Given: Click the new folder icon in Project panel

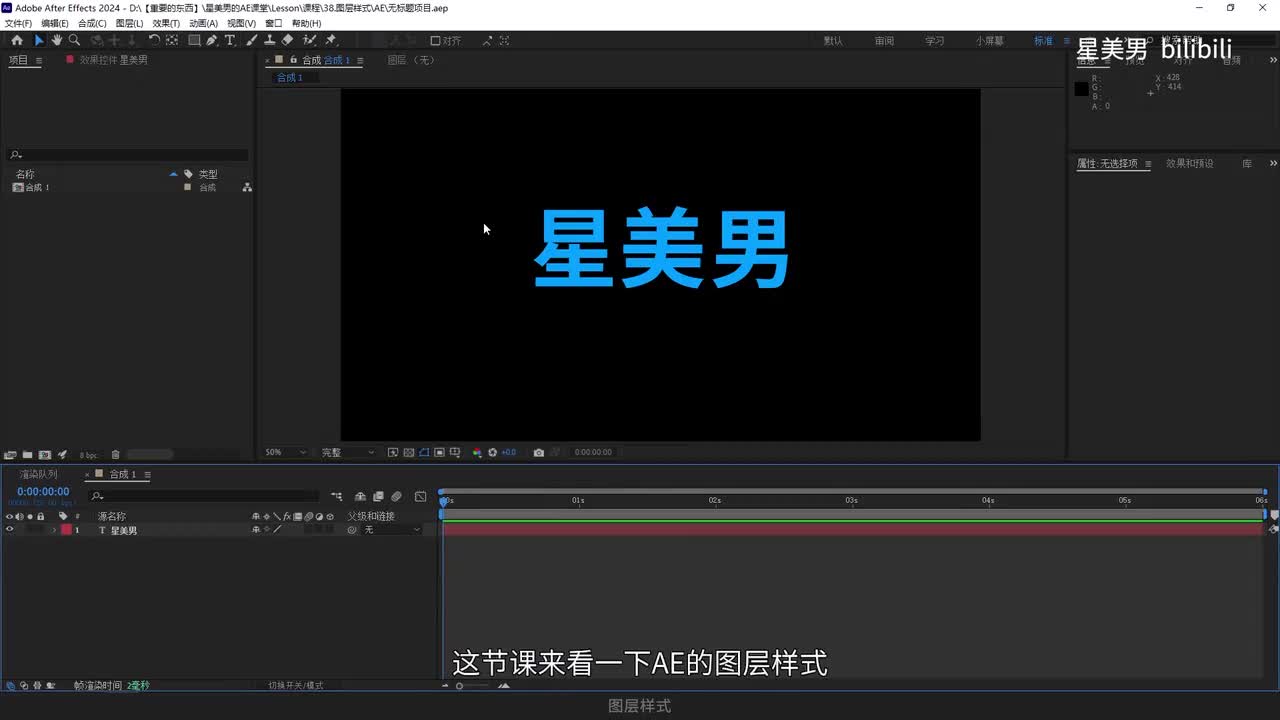Looking at the screenshot, I should [x=27, y=454].
